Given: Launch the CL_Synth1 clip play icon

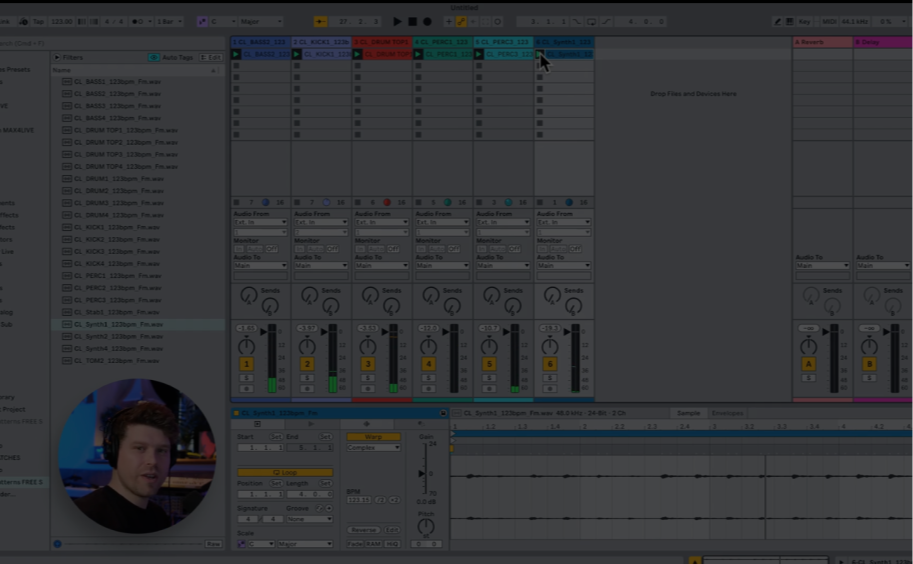Looking at the screenshot, I should click(539, 54).
